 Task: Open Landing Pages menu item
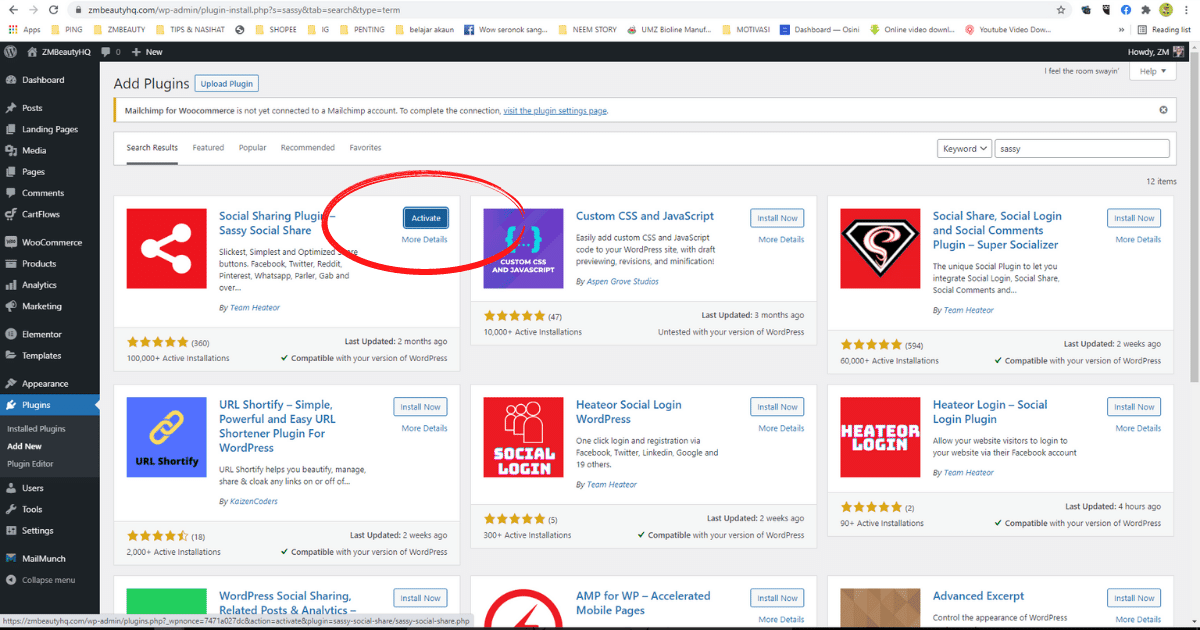49,129
